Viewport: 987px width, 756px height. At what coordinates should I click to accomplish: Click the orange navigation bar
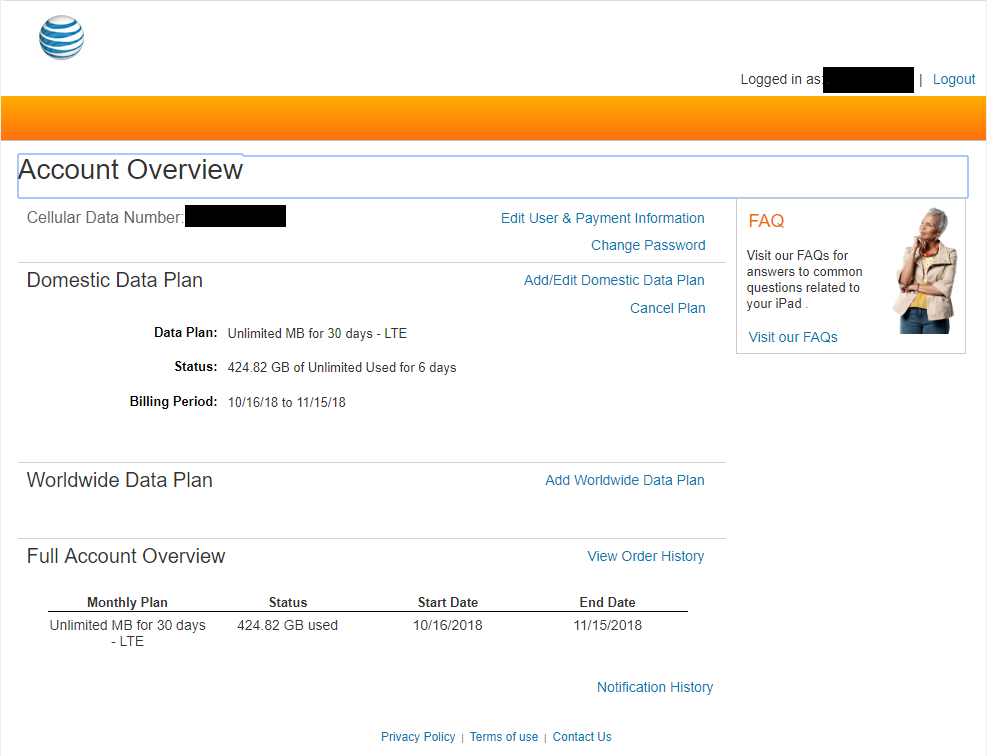coord(493,117)
